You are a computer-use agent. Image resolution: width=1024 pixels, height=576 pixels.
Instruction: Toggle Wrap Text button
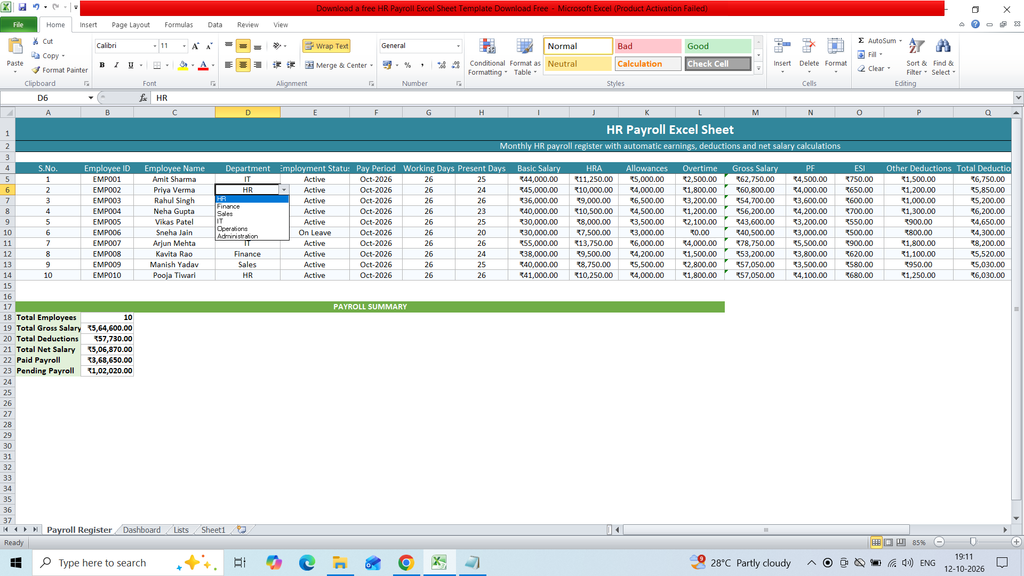(327, 46)
